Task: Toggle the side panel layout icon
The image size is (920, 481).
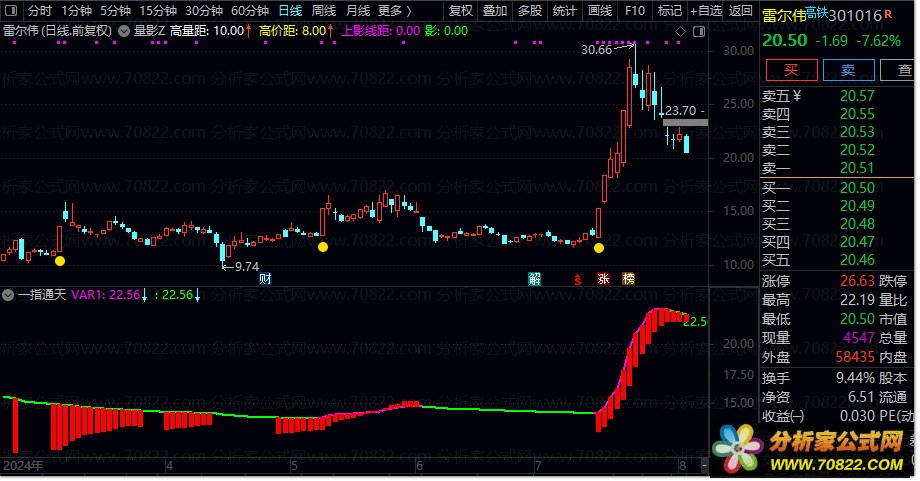Action: pyautogui.click(x=699, y=32)
